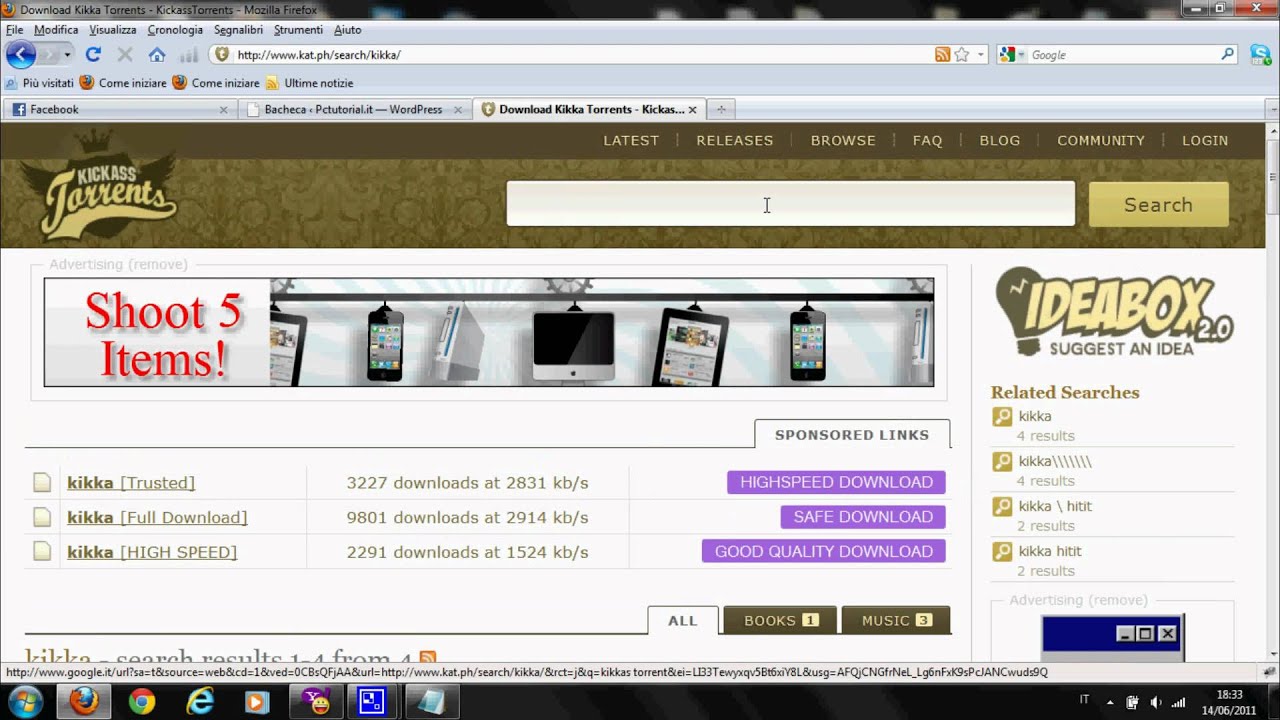Open the kikka [Full Download] link
The height and width of the screenshot is (720, 1280).
tap(157, 517)
